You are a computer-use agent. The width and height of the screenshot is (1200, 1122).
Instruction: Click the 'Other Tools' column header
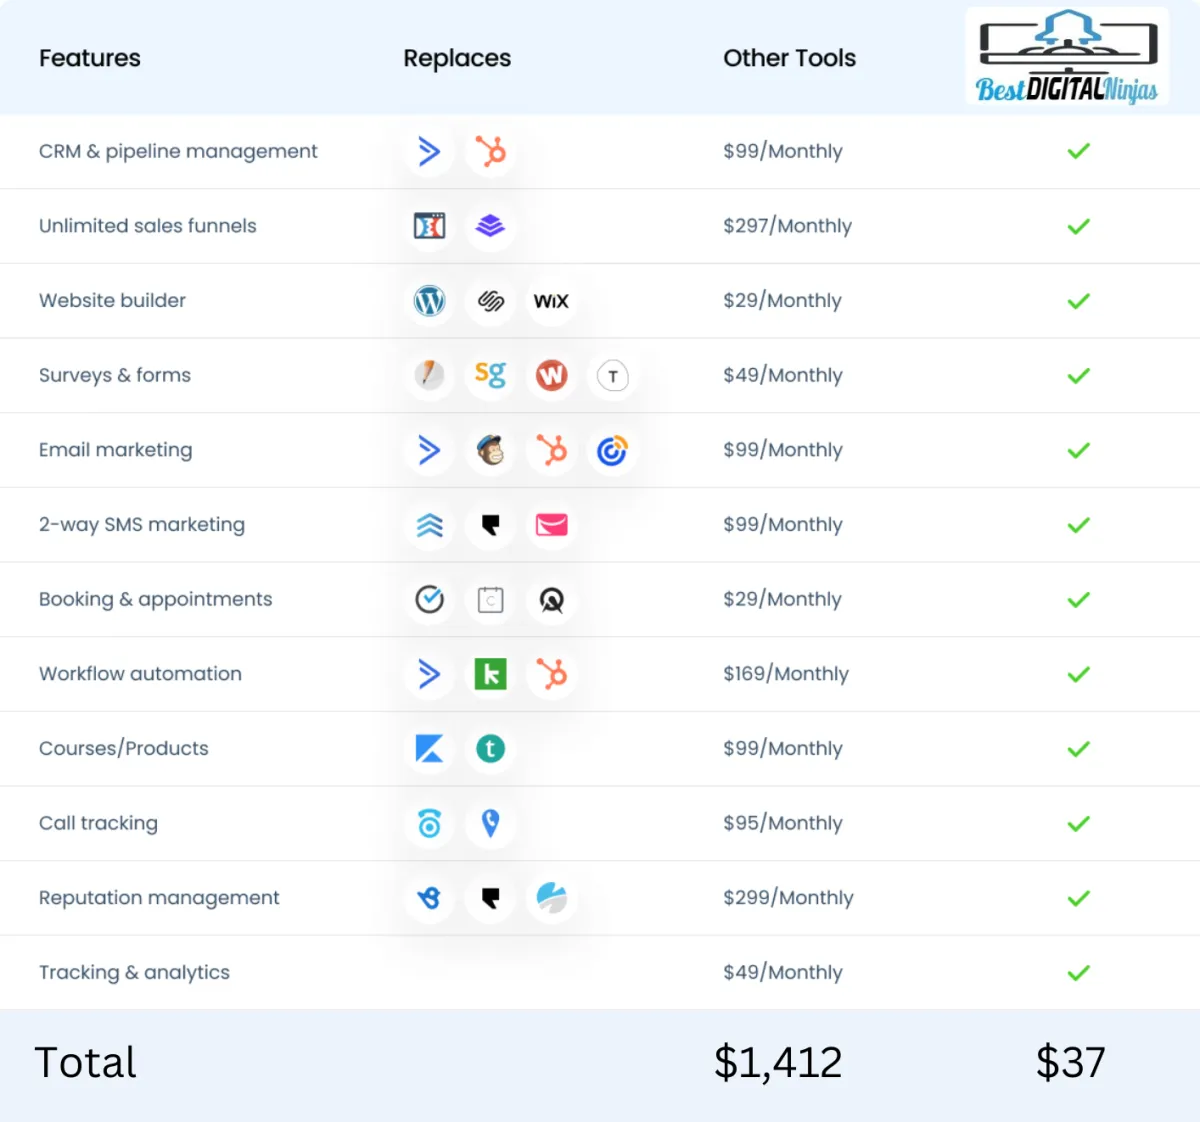[x=790, y=58]
